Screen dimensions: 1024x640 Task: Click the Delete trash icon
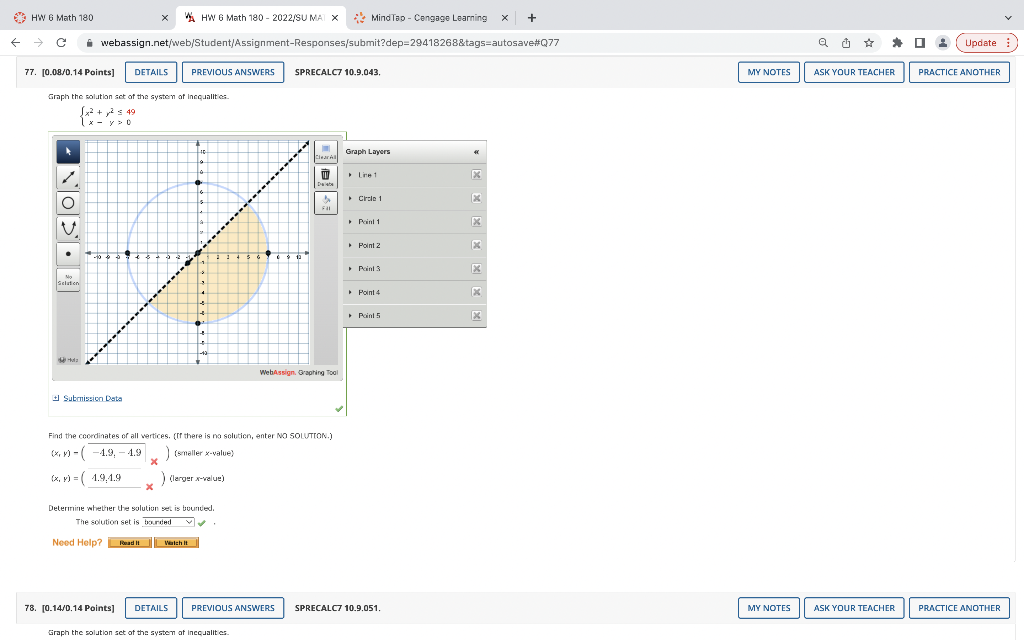coord(325,177)
